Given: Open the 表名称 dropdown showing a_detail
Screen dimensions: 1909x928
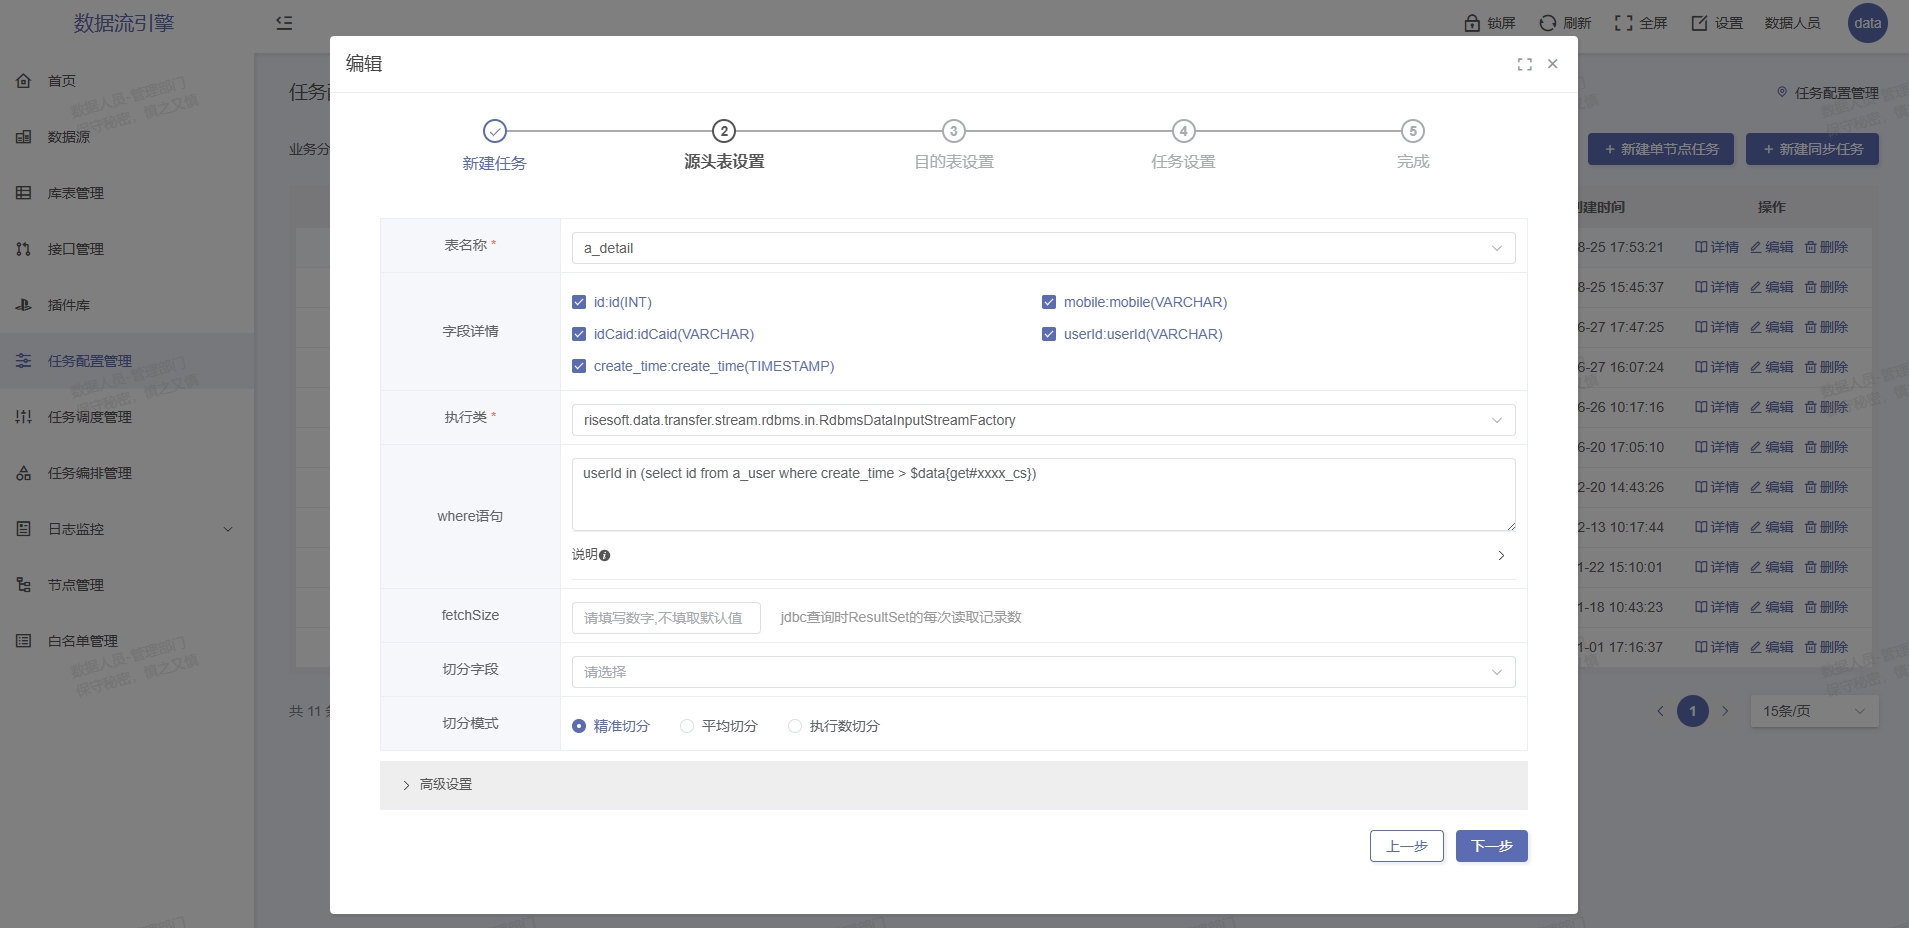Looking at the screenshot, I should click(x=1043, y=248).
